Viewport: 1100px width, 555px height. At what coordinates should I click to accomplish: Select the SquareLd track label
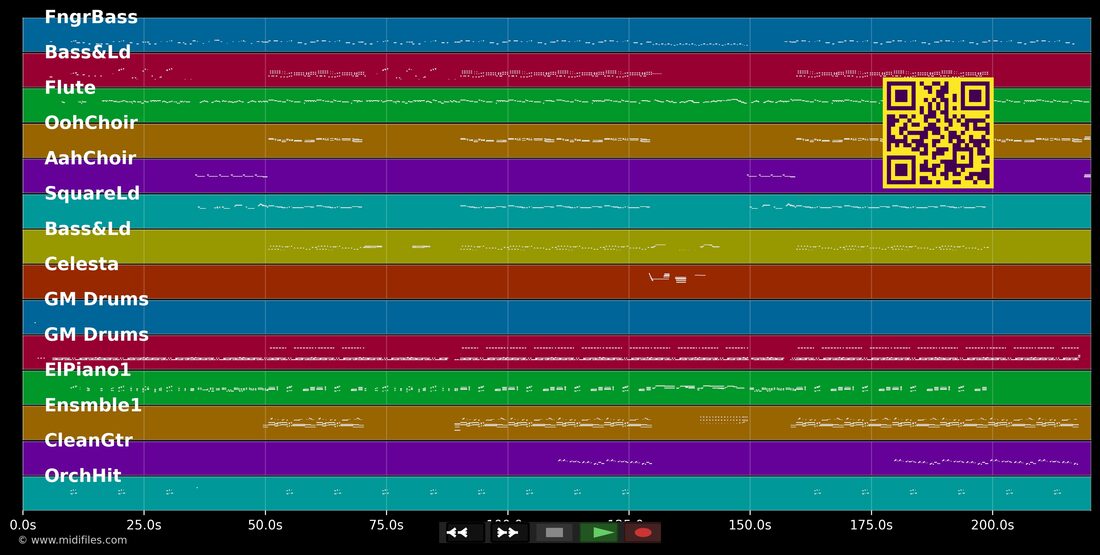pyautogui.click(x=92, y=193)
